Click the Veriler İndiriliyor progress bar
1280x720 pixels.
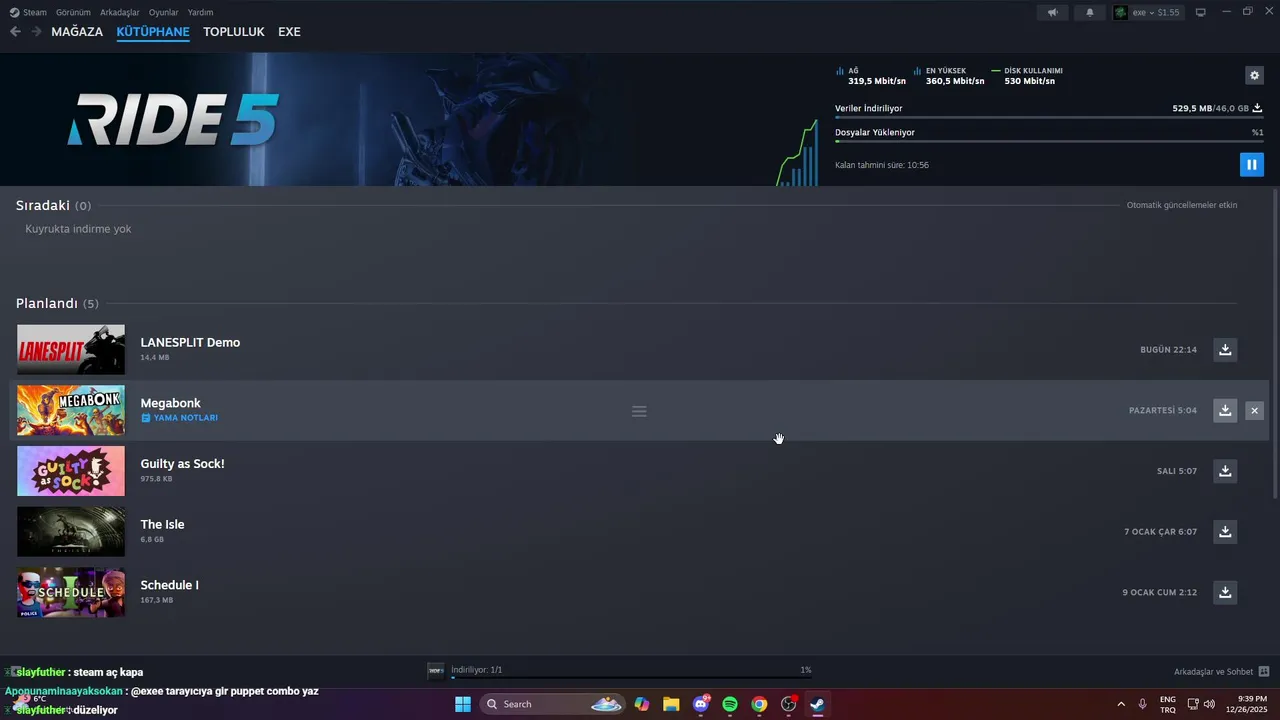[1049, 118]
